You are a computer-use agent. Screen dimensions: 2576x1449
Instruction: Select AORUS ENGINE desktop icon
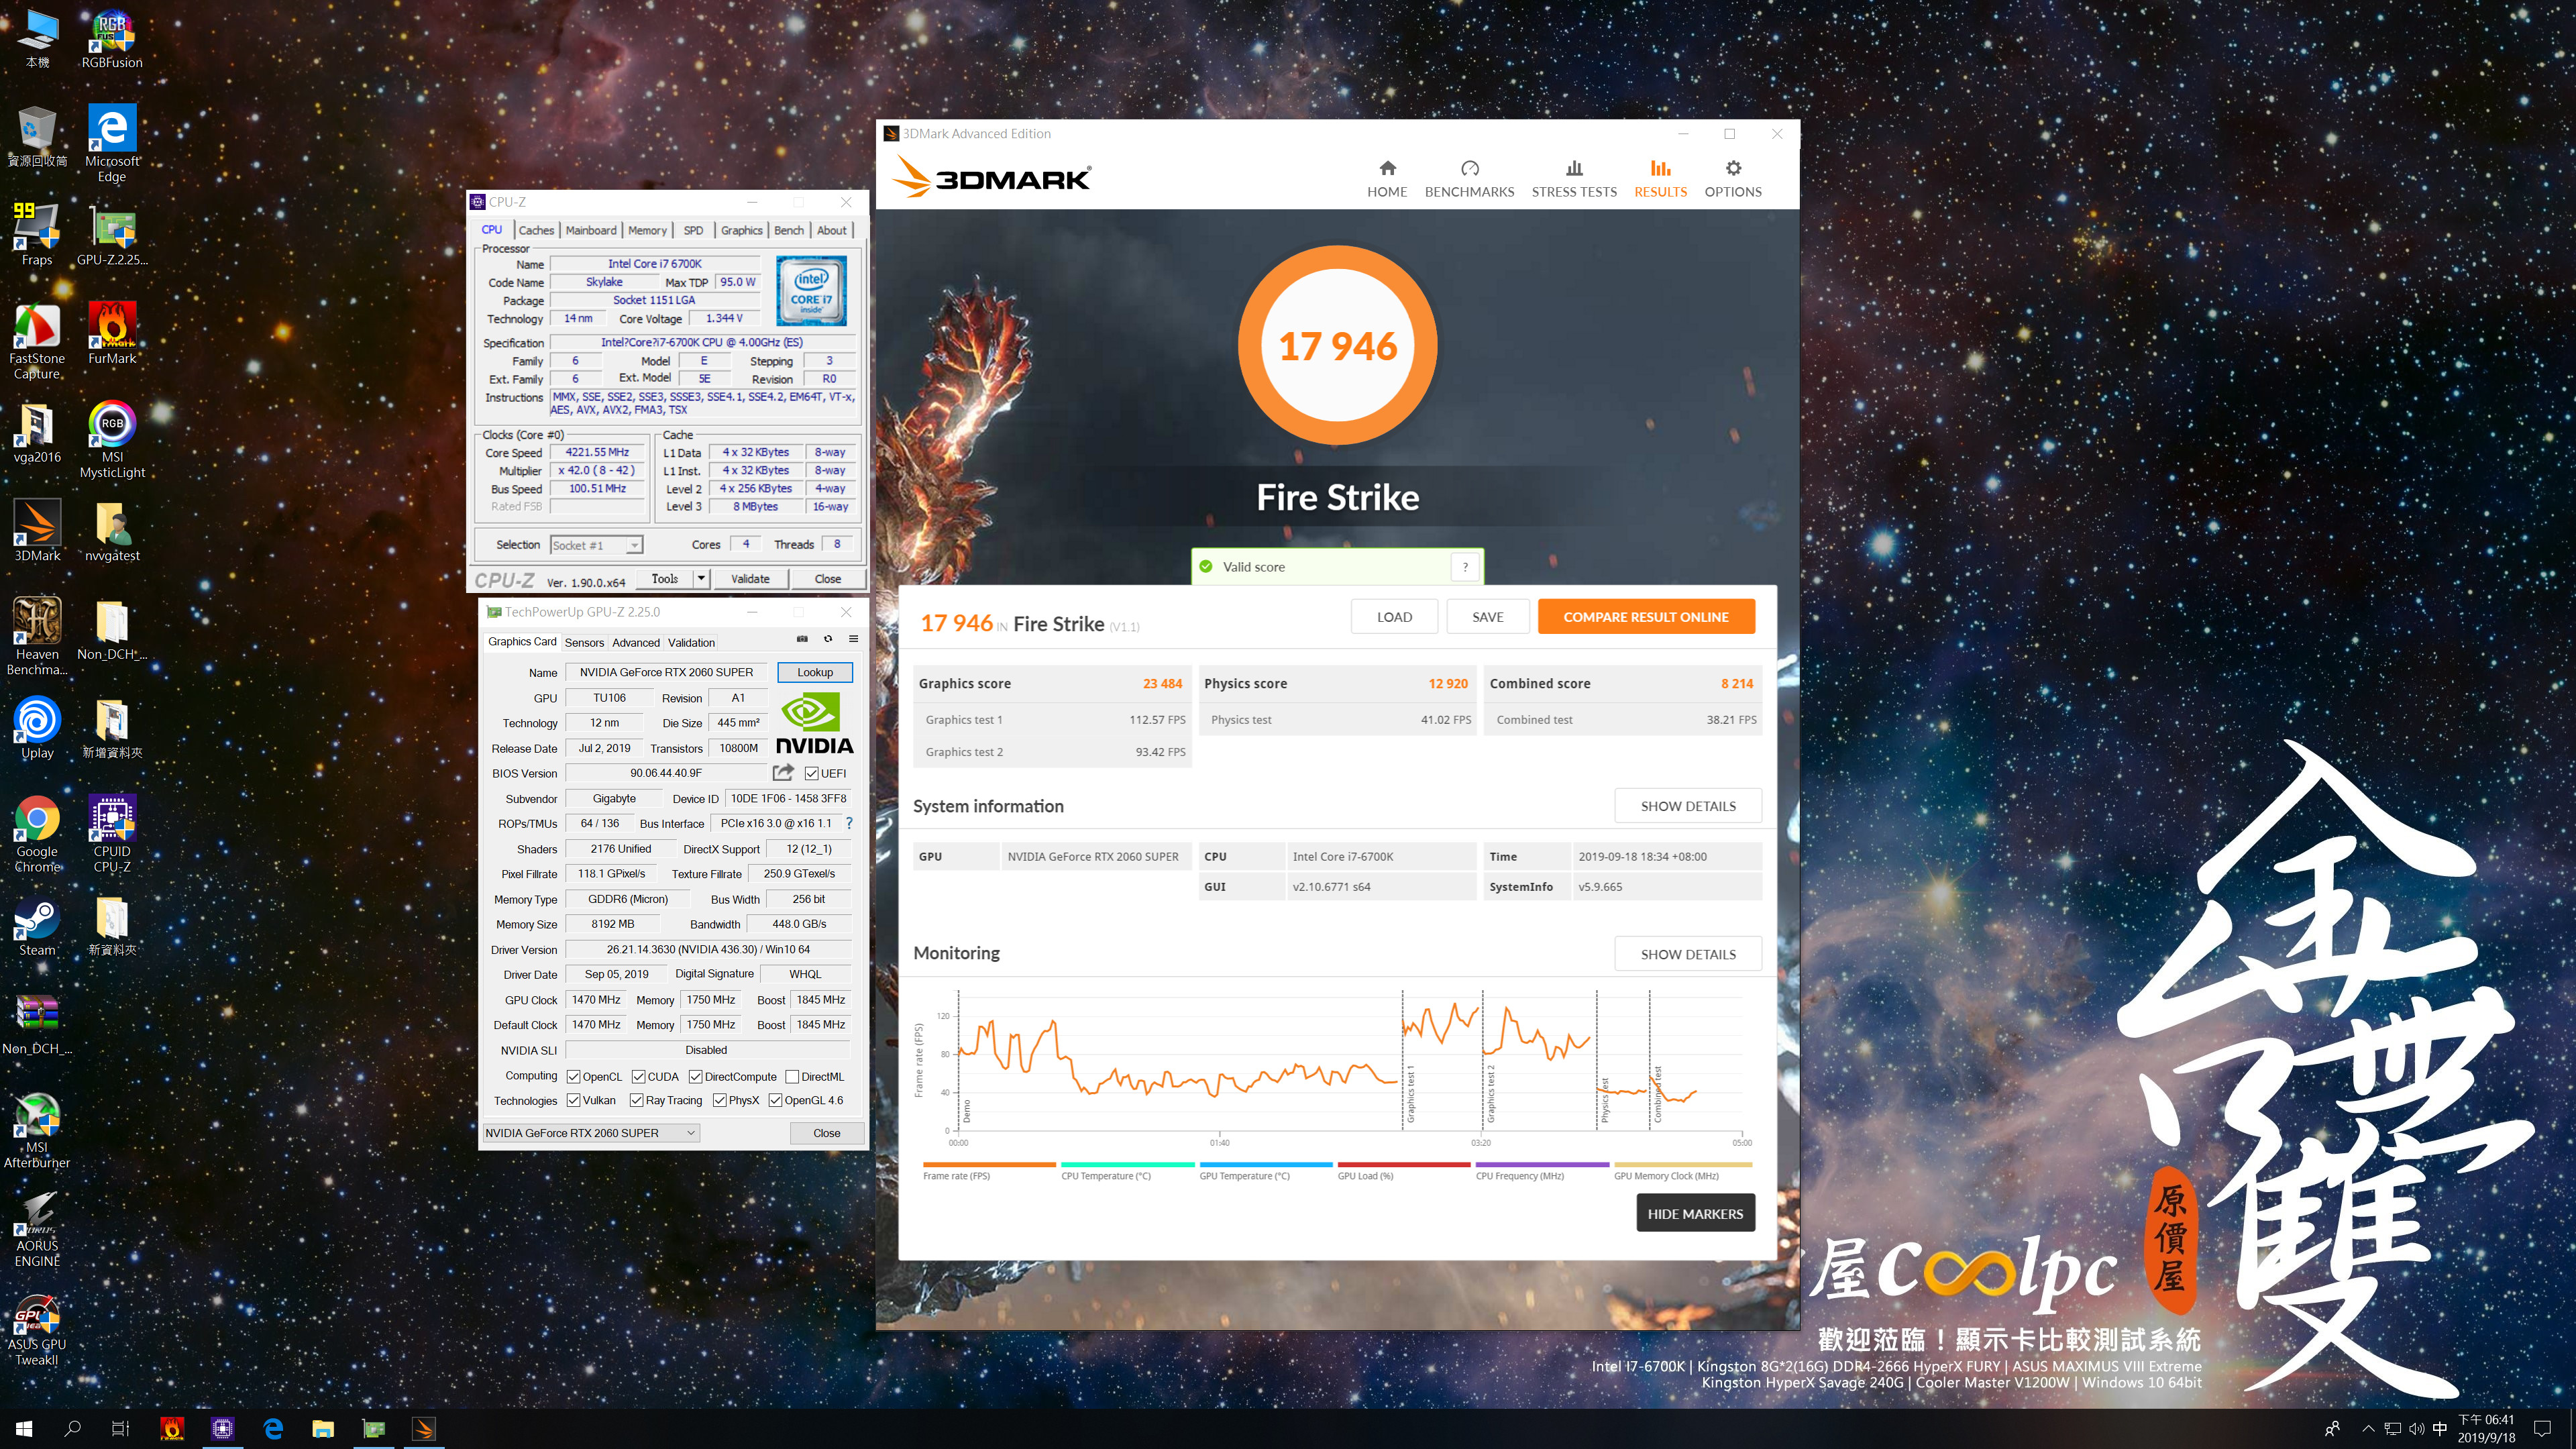[x=37, y=1228]
